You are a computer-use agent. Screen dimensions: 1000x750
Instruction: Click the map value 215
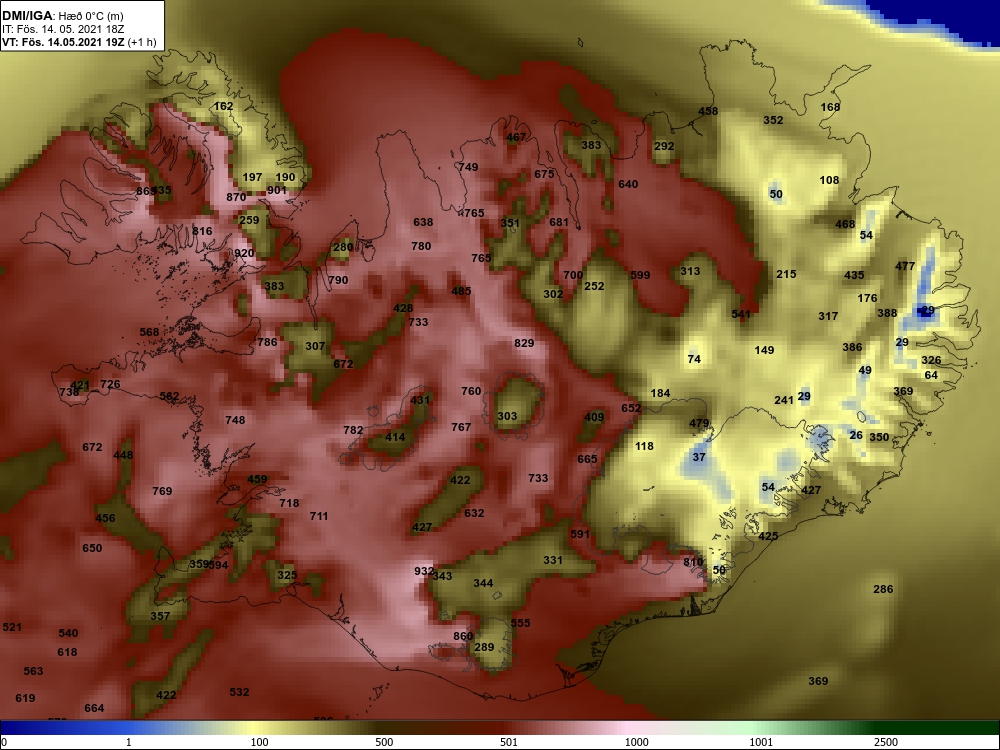[x=786, y=274]
